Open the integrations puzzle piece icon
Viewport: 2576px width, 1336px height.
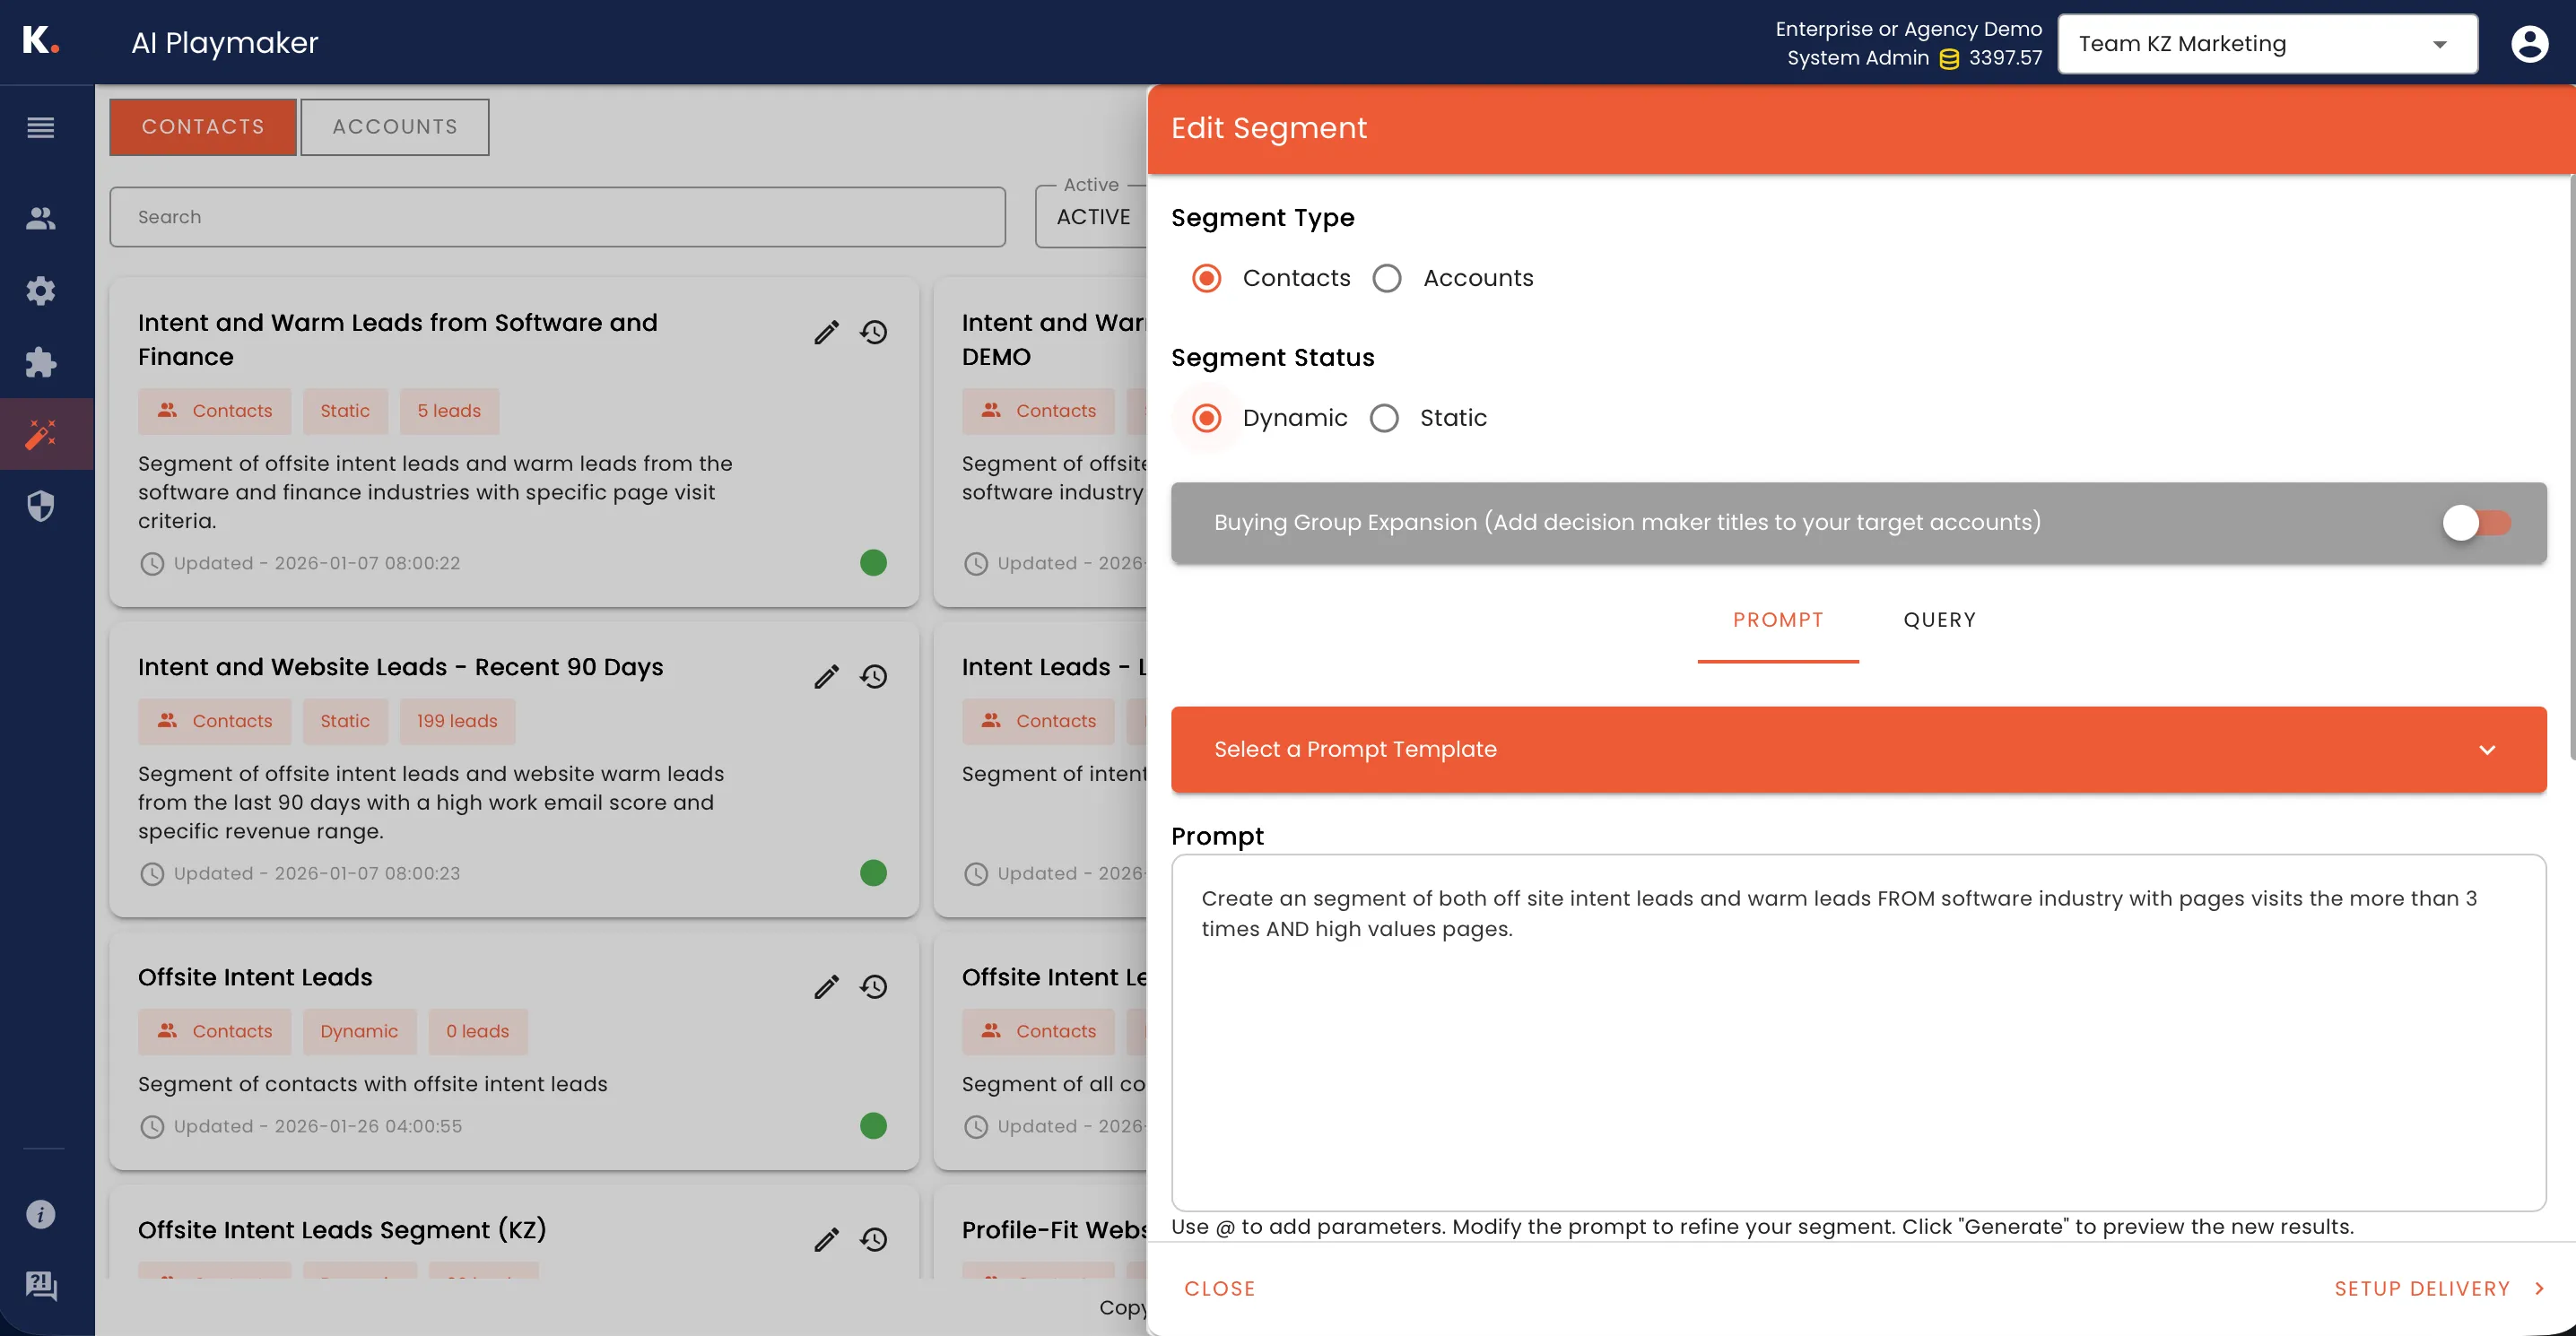coord(41,362)
